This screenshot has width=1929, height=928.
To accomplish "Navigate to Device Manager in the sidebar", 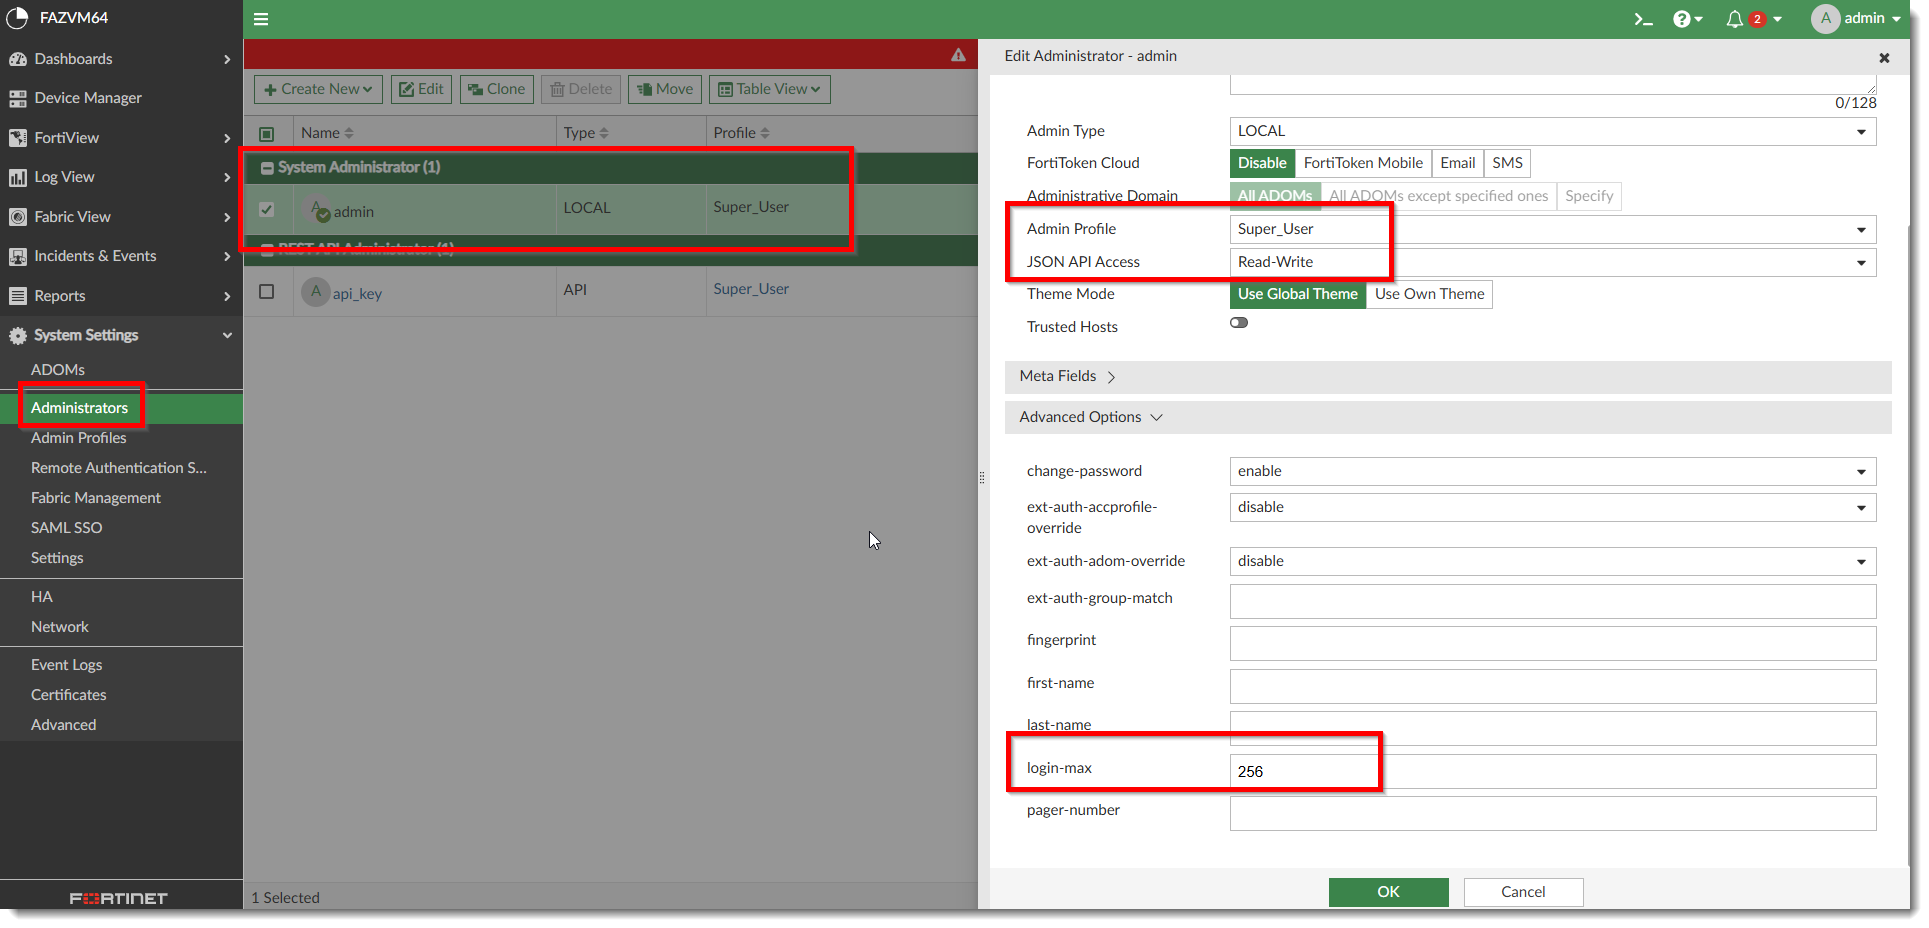I will click(88, 97).
